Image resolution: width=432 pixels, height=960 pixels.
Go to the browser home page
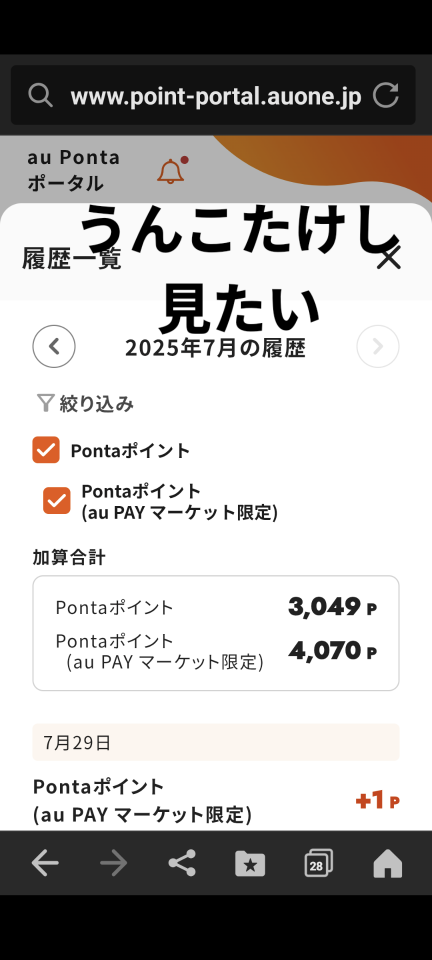(x=388, y=864)
